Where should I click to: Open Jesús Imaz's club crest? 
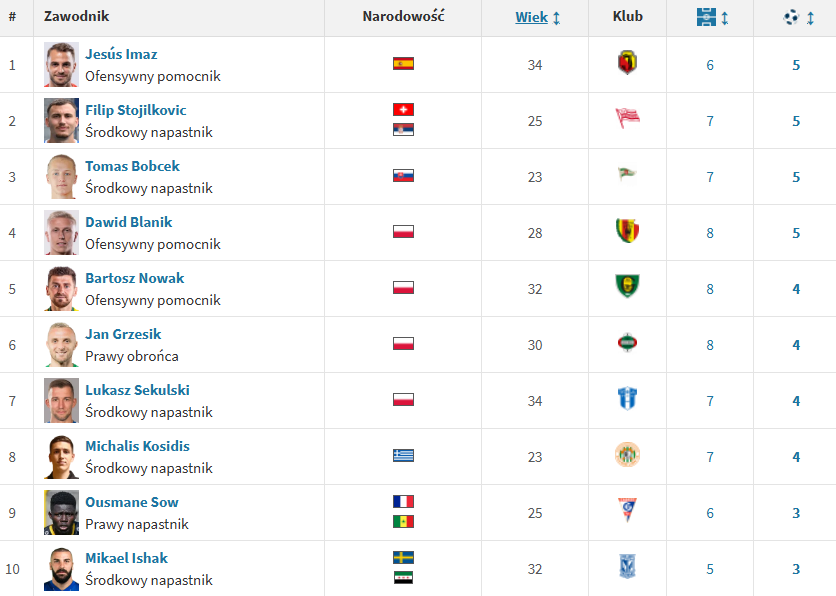pos(628,63)
